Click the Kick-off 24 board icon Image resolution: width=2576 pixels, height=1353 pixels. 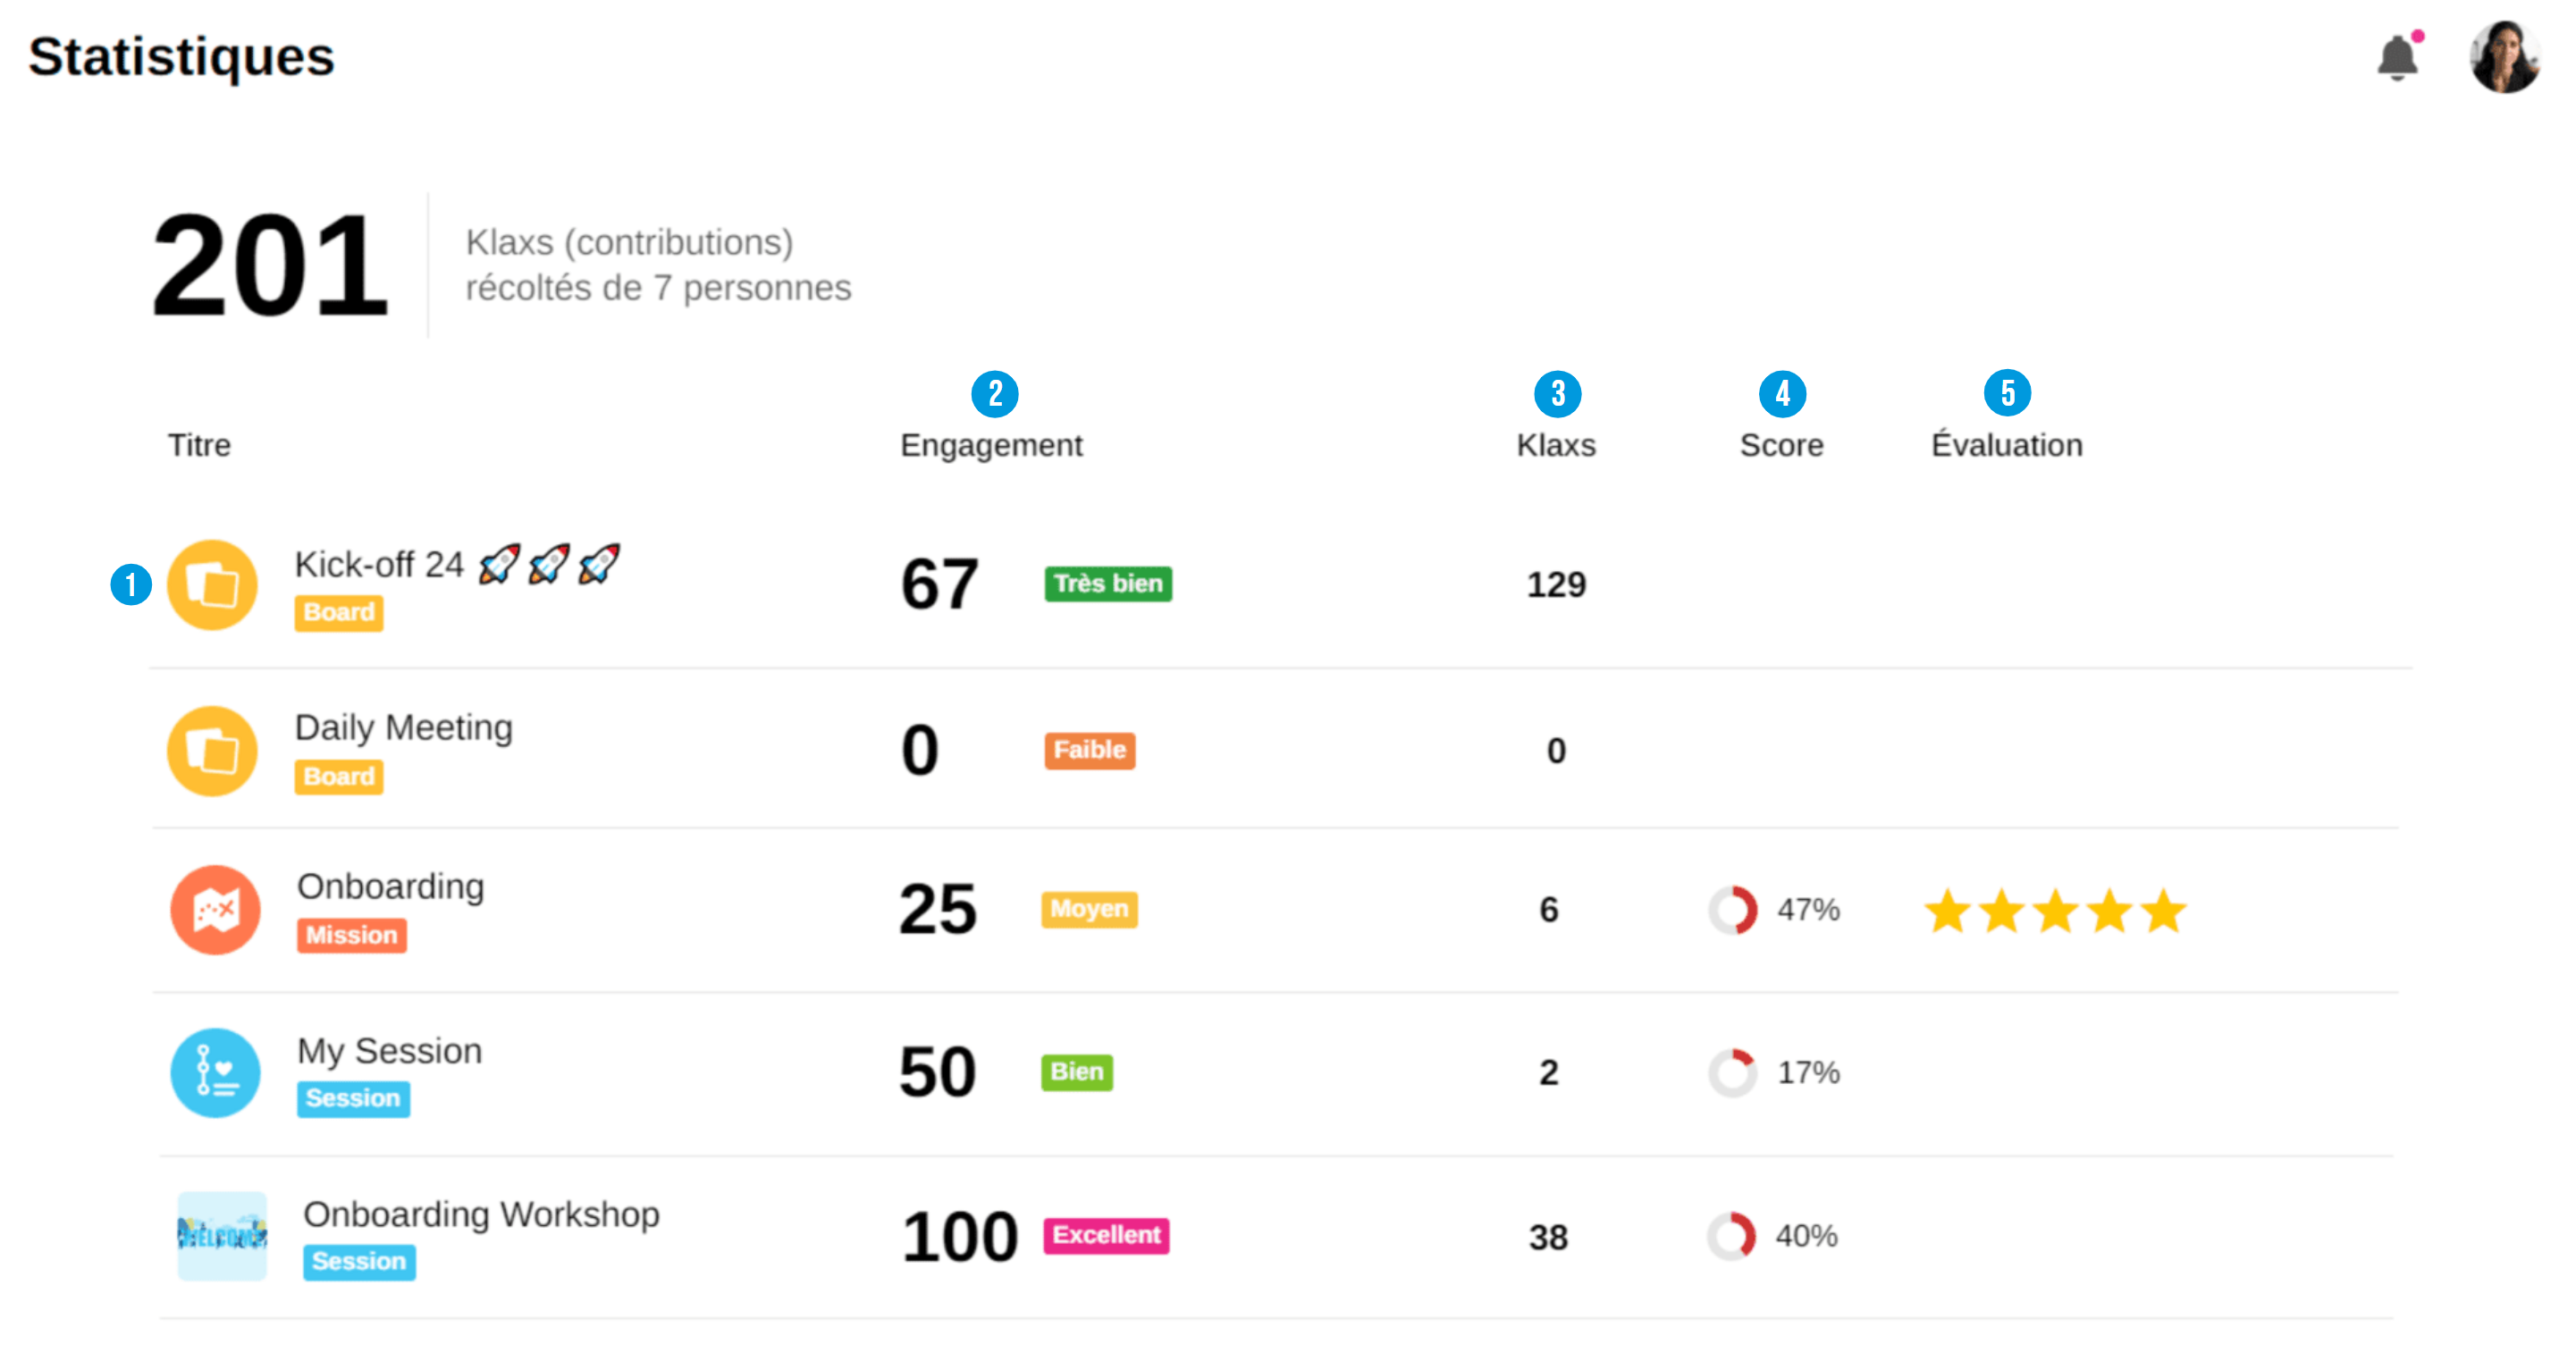212,585
